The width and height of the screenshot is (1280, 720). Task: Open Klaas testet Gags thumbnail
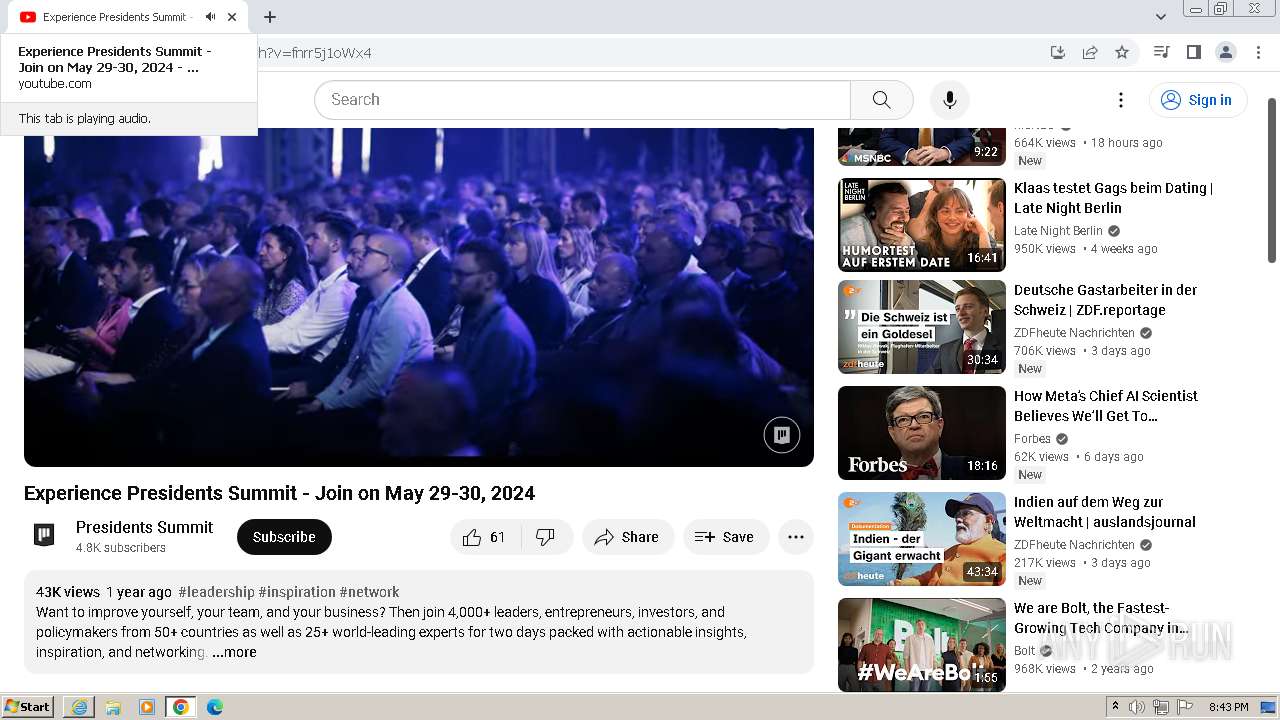click(922, 225)
